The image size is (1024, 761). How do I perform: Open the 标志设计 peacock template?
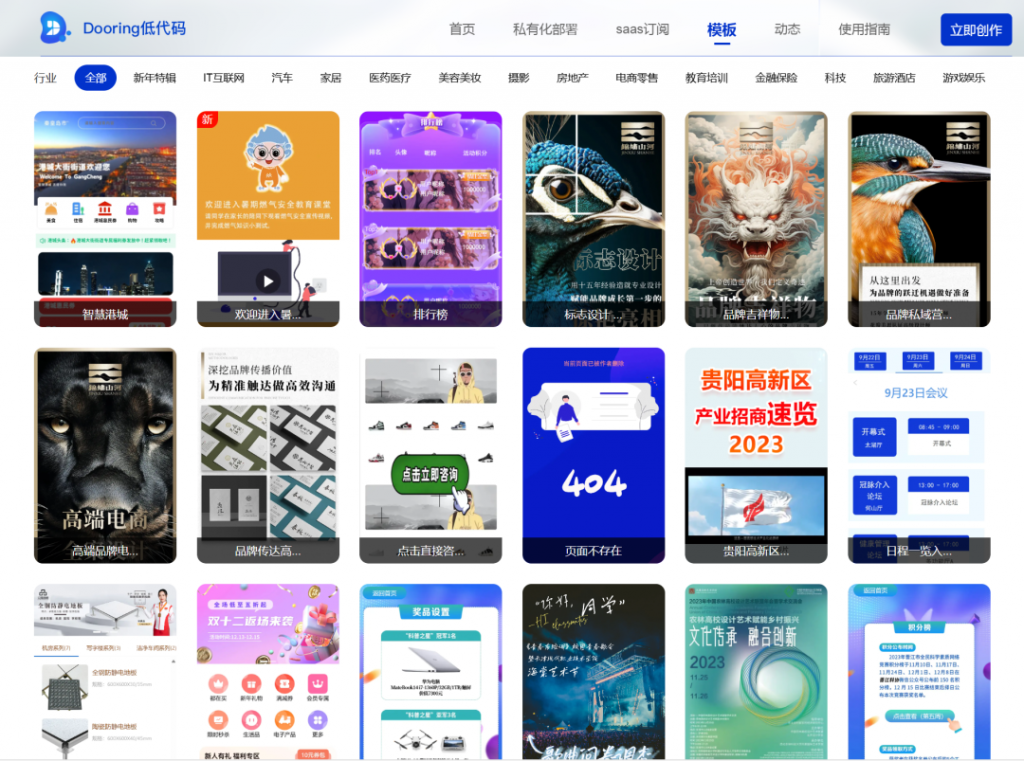pos(594,219)
